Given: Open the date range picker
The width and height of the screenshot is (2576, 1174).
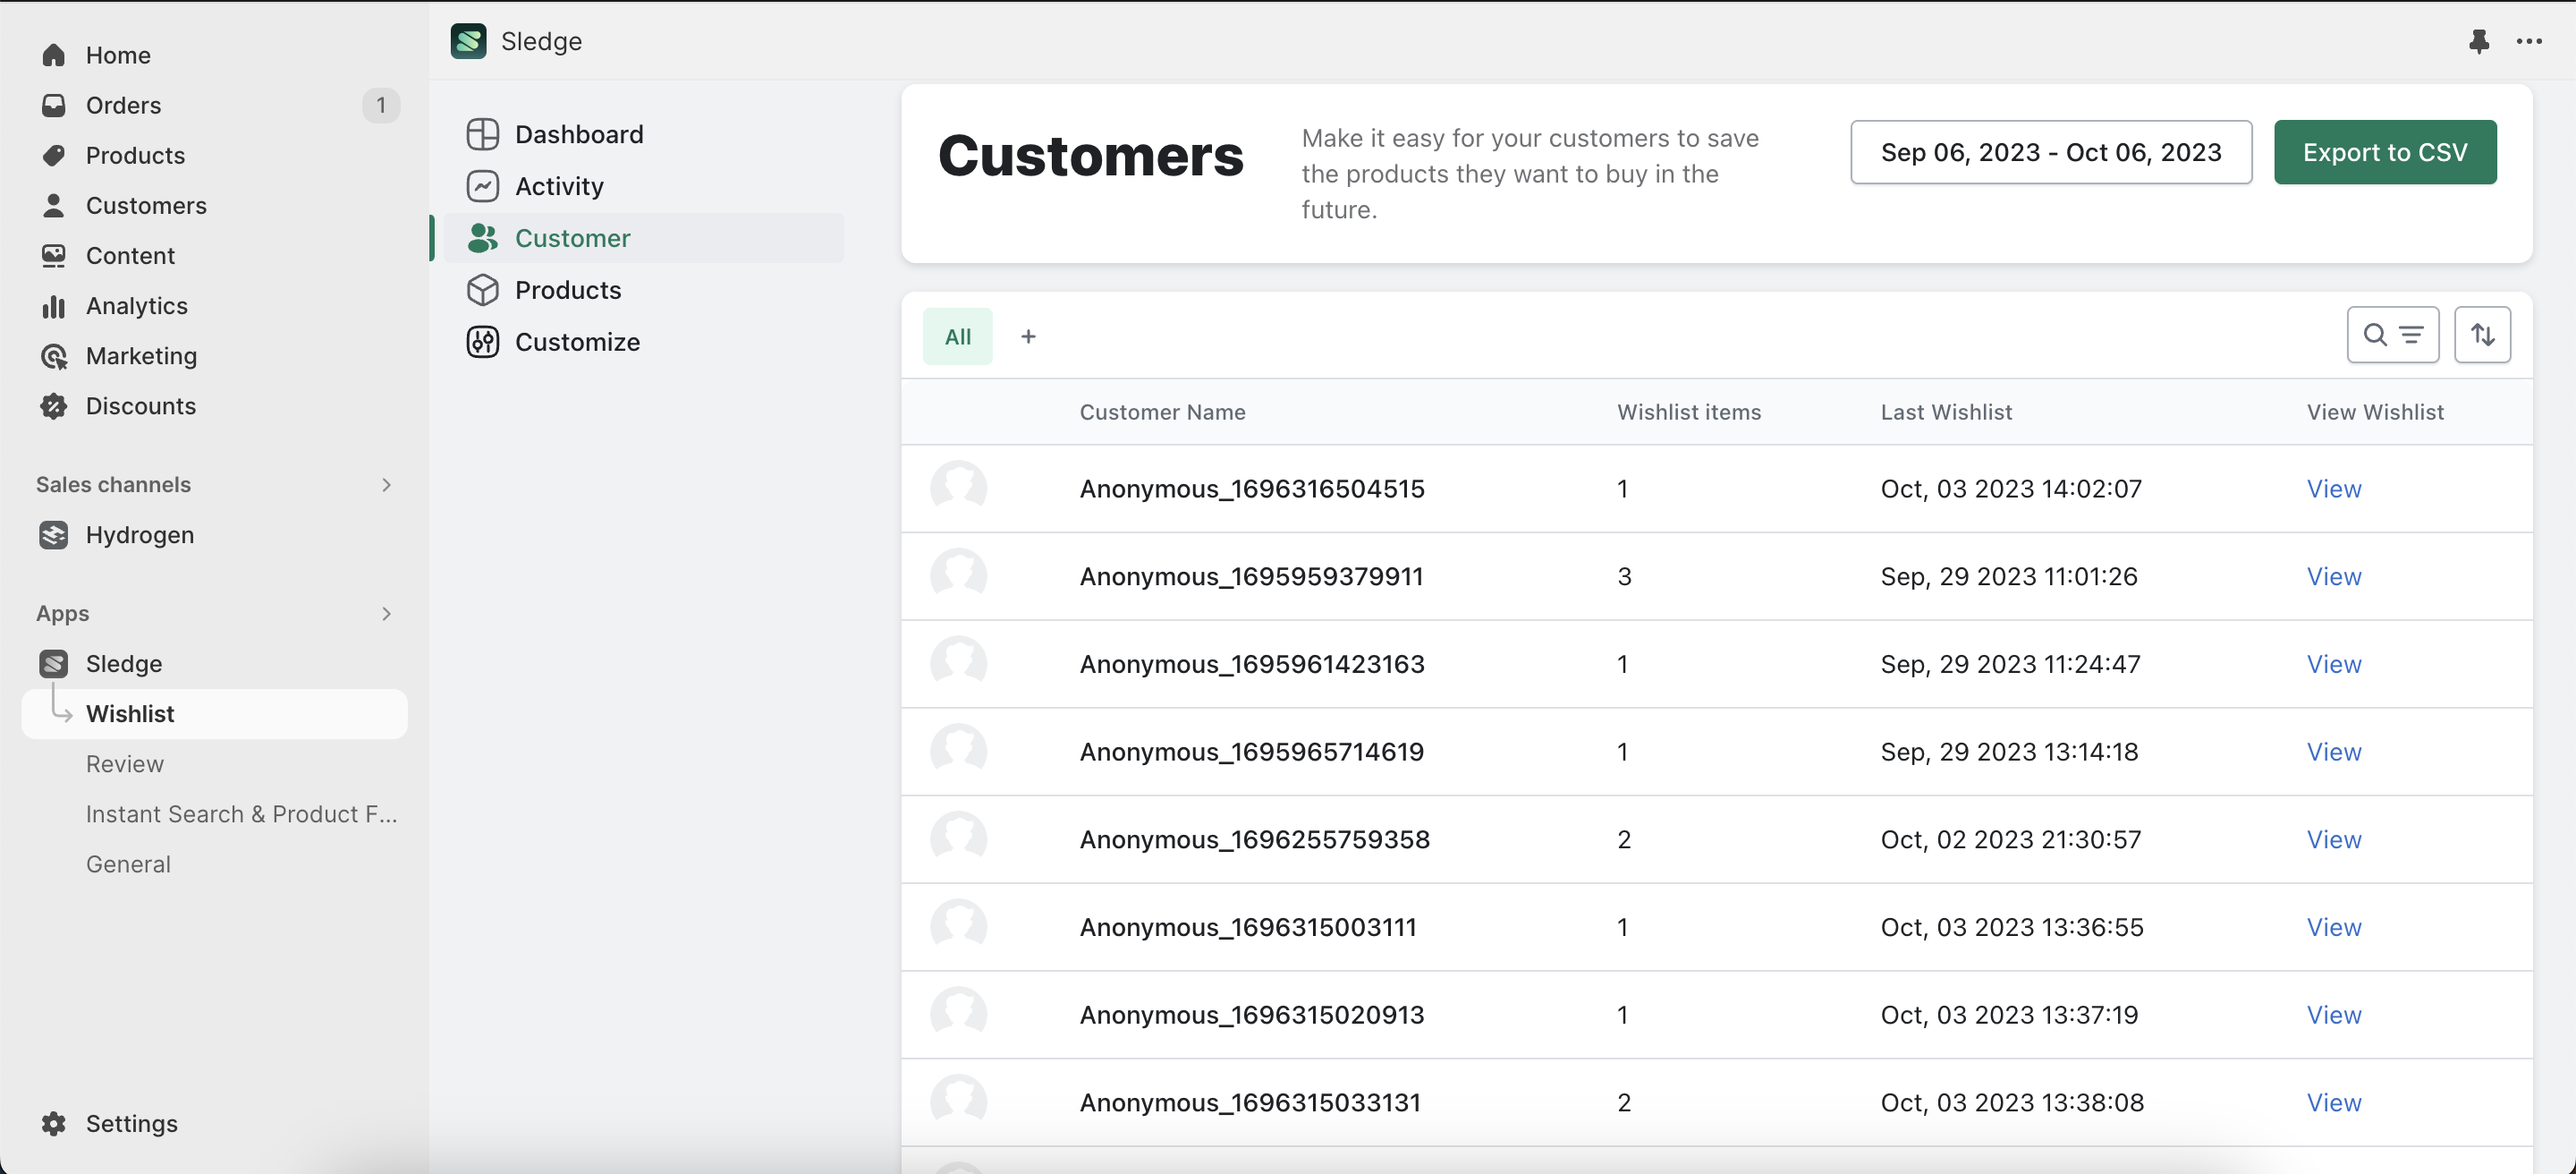Looking at the screenshot, I should click(2050, 152).
